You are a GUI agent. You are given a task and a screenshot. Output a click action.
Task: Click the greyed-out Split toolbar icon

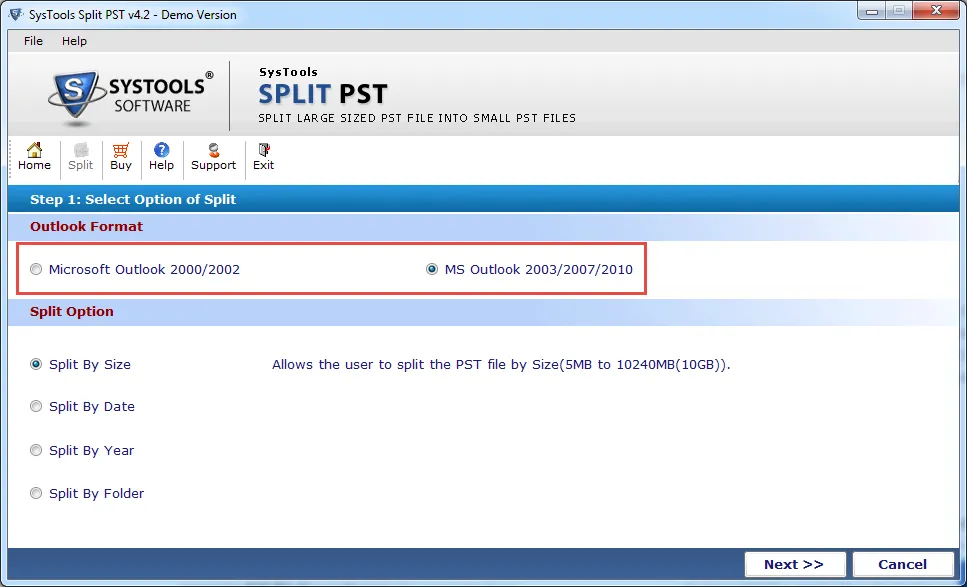click(x=80, y=157)
